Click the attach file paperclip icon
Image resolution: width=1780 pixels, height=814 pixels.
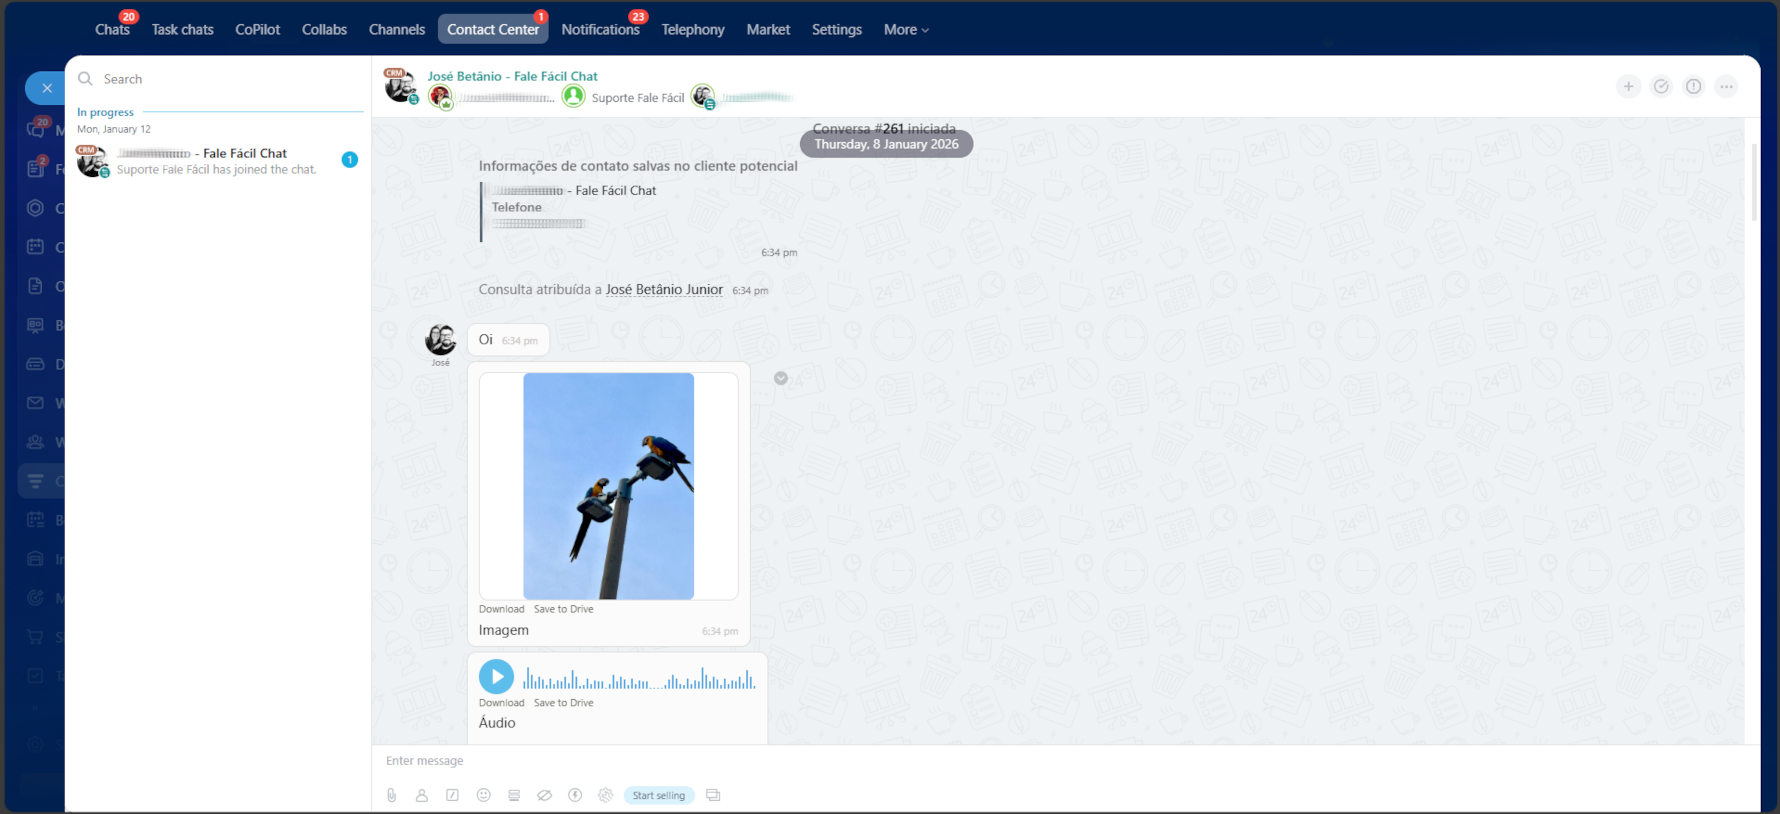(x=392, y=795)
